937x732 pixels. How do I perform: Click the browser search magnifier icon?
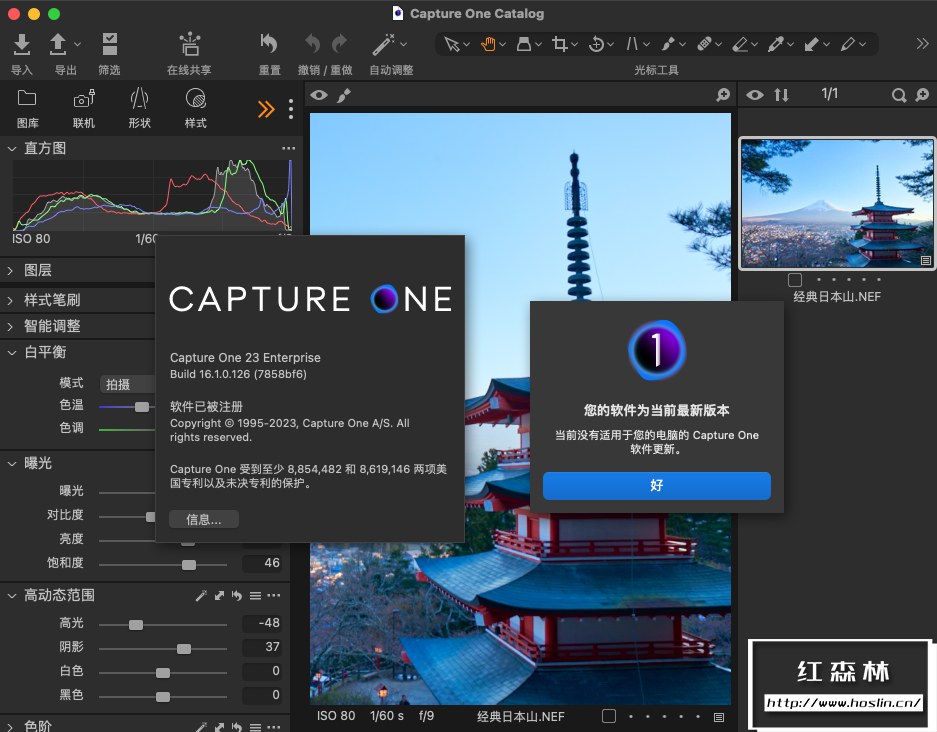coord(899,95)
